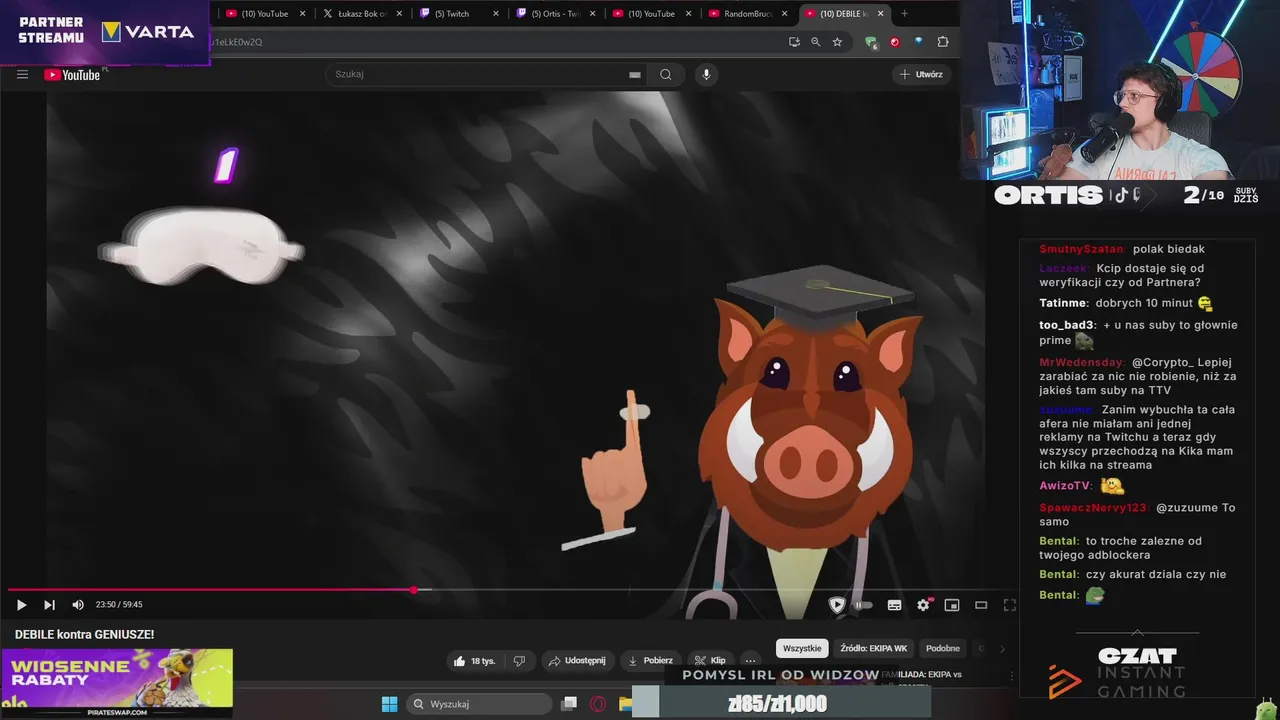Skip to the next video

pos(49,604)
